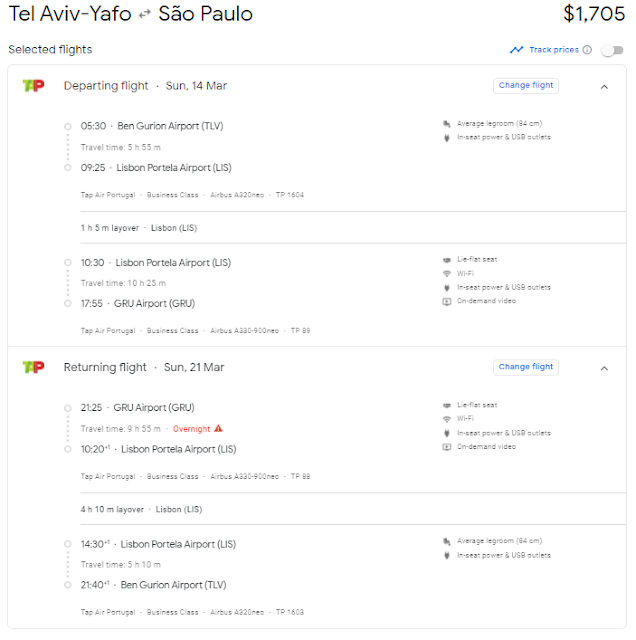Select the Returning flight Sun, 21 Mar header
Image resolution: width=636 pixels, height=640 pixels.
[x=144, y=367]
